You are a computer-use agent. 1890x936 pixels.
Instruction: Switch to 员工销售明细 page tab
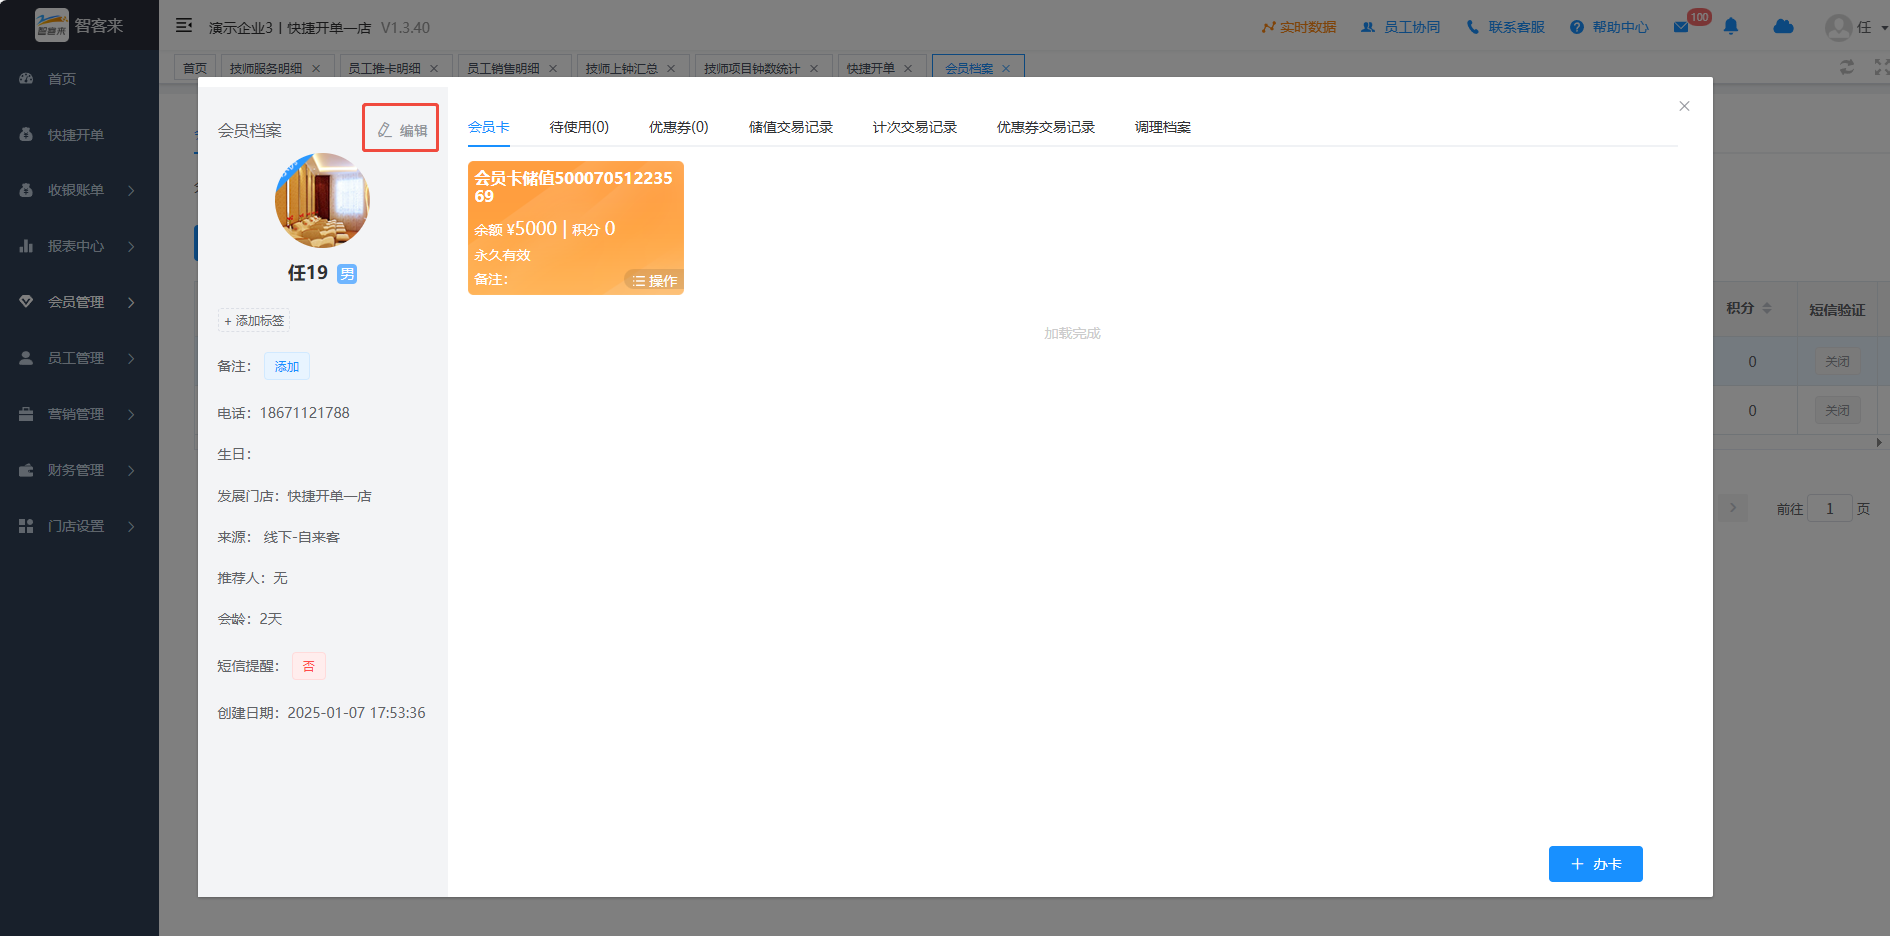click(x=503, y=68)
